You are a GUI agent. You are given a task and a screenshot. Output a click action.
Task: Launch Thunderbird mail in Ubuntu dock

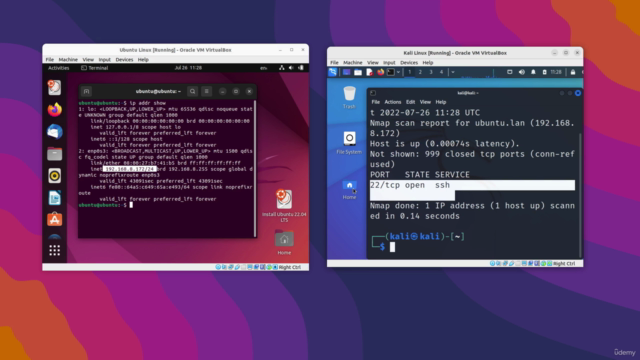55,132
